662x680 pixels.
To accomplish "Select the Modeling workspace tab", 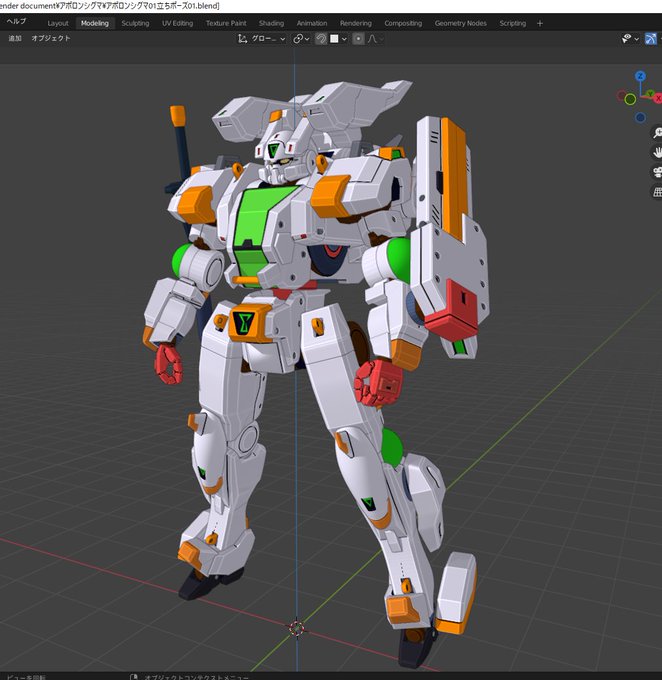I will (x=95, y=23).
